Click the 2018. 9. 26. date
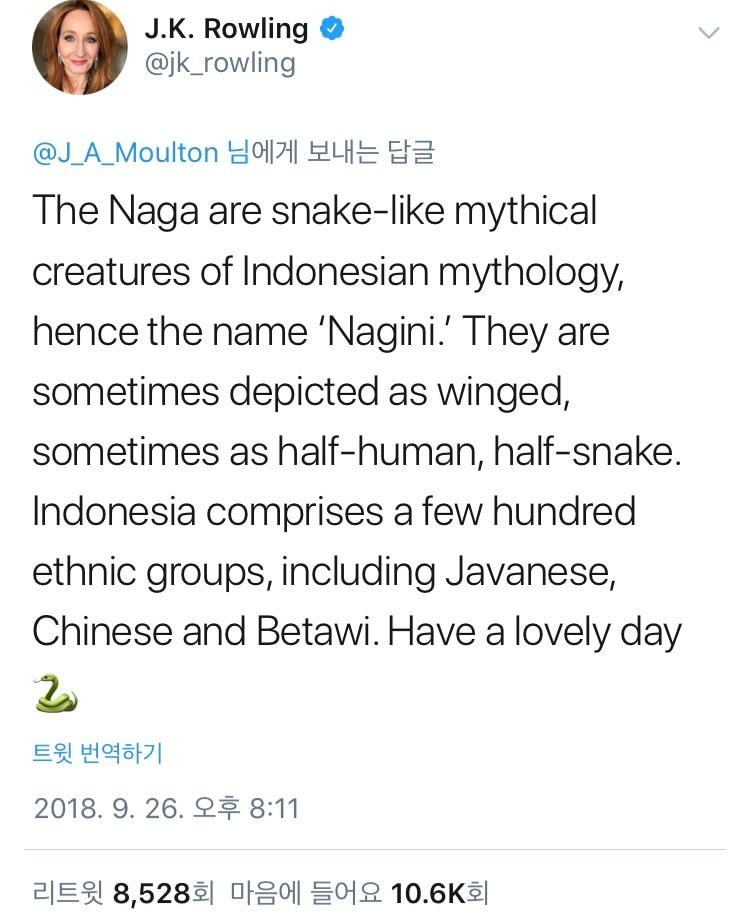Screen dimensions: 750x921 (x=108, y=808)
